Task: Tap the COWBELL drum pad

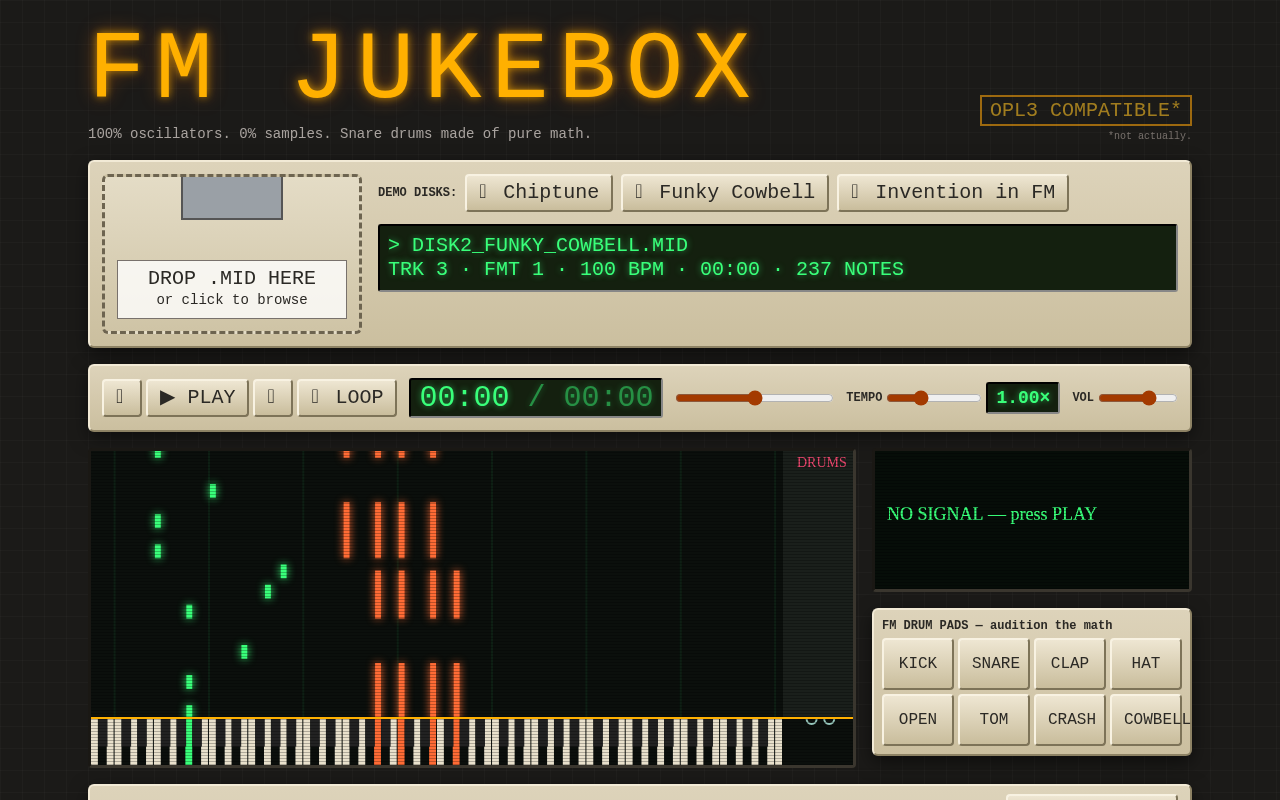Action: coord(1146,720)
